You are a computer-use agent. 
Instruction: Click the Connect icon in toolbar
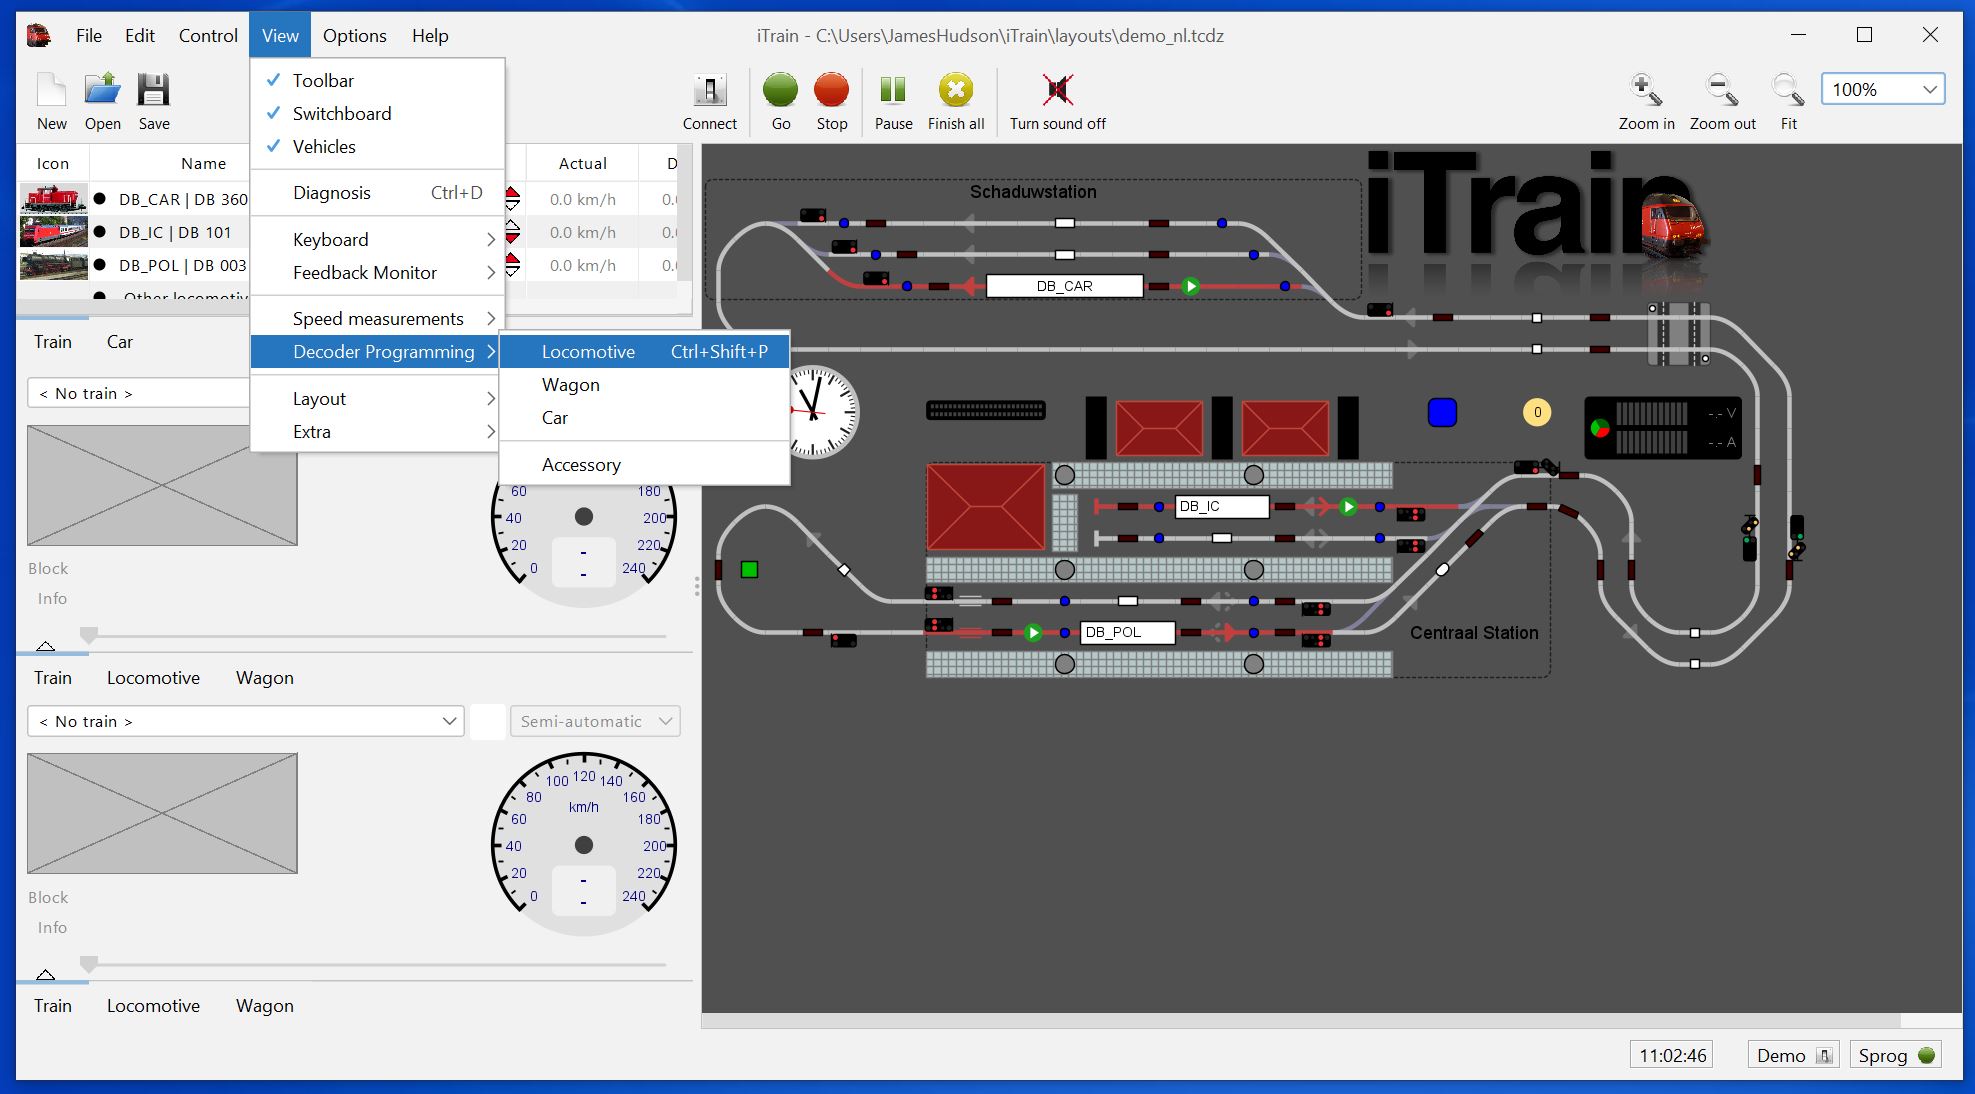point(710,99)
